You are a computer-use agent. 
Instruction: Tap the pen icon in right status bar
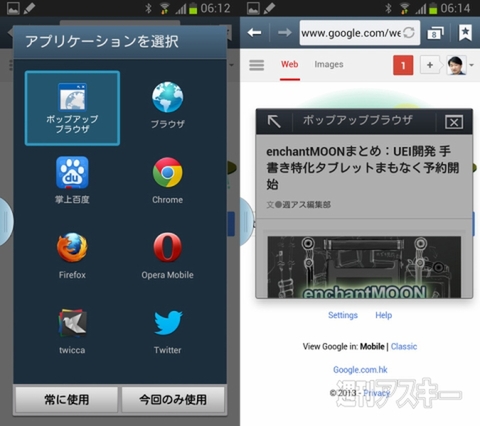pyautogui.click(x=269, y=8)
